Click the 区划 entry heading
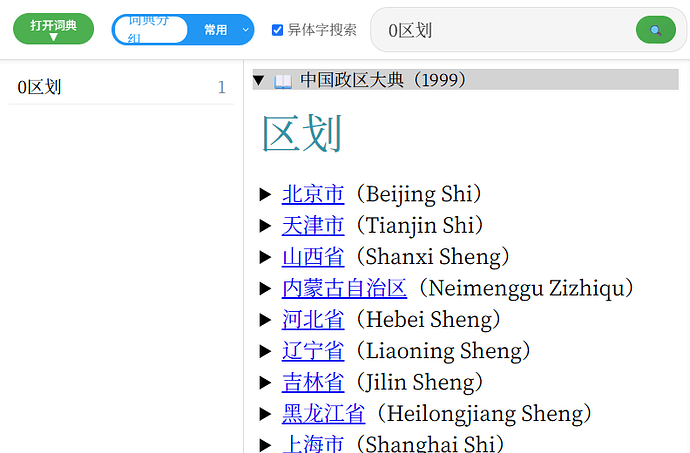Screen dimensions: 690x453 tap(302, 133)
